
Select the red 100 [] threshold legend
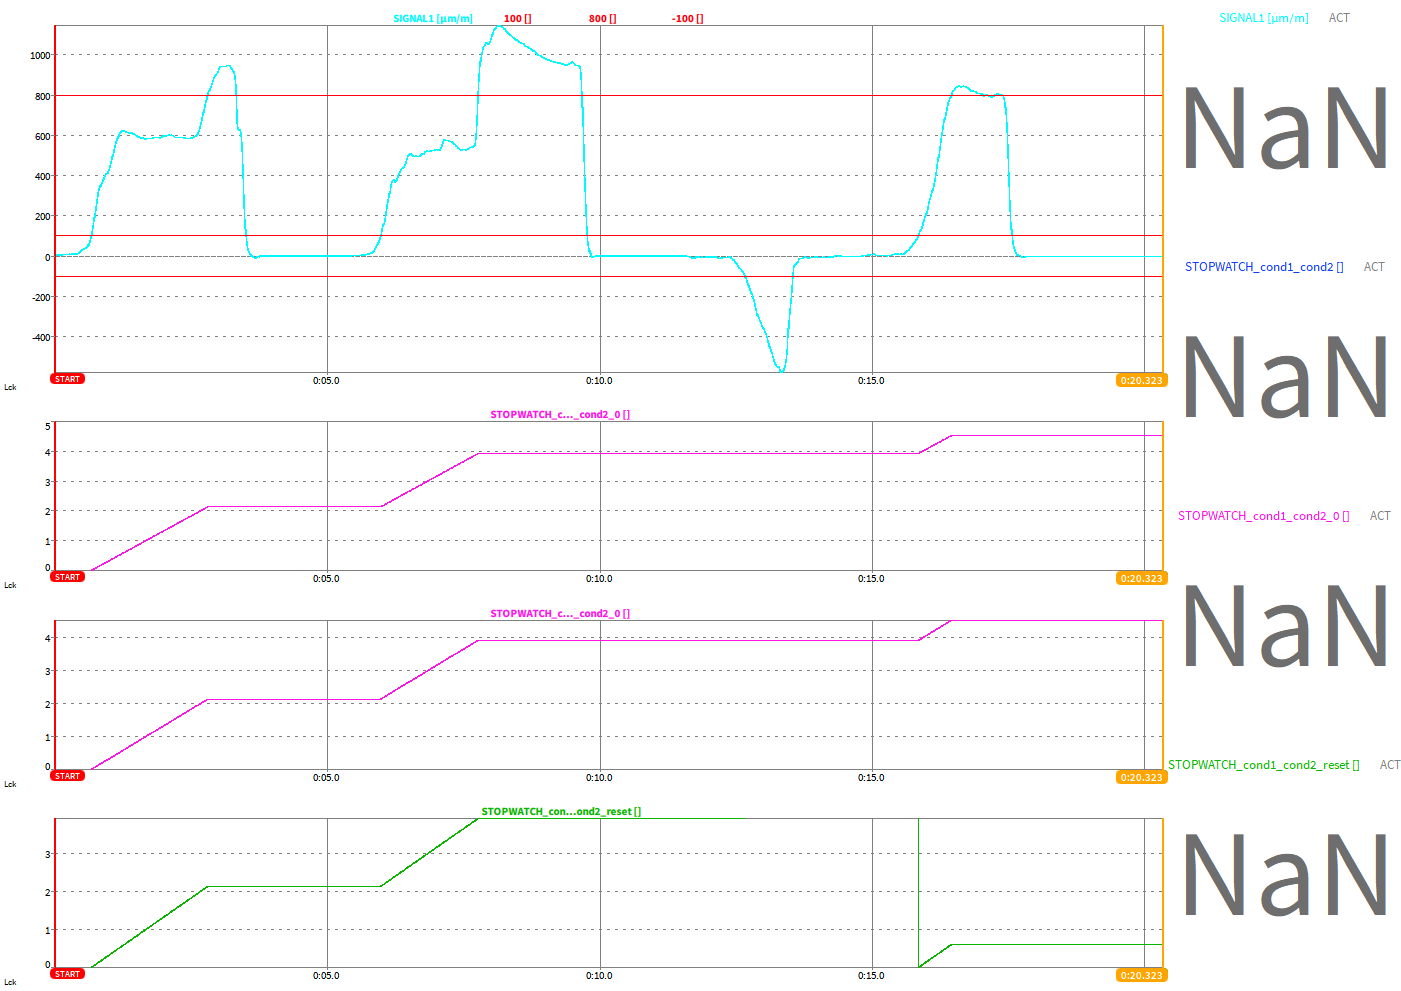[x=517, y=19]
